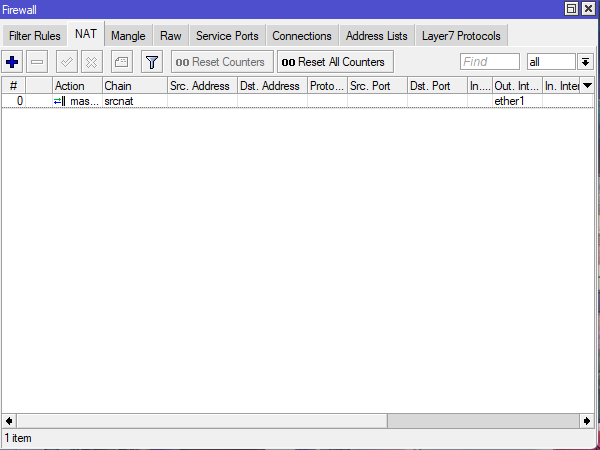
Task: Open Layer7 Protocols tab
Action: point(461,36)
